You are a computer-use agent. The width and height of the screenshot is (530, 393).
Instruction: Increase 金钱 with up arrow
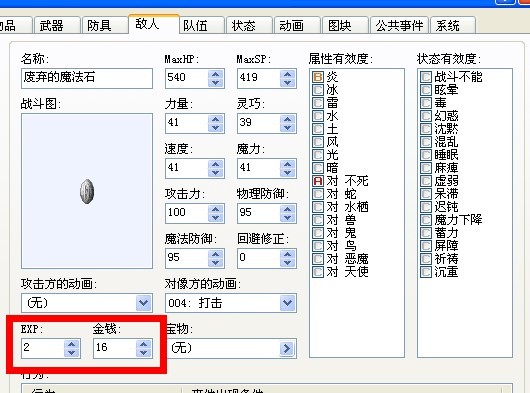(144, 344)
